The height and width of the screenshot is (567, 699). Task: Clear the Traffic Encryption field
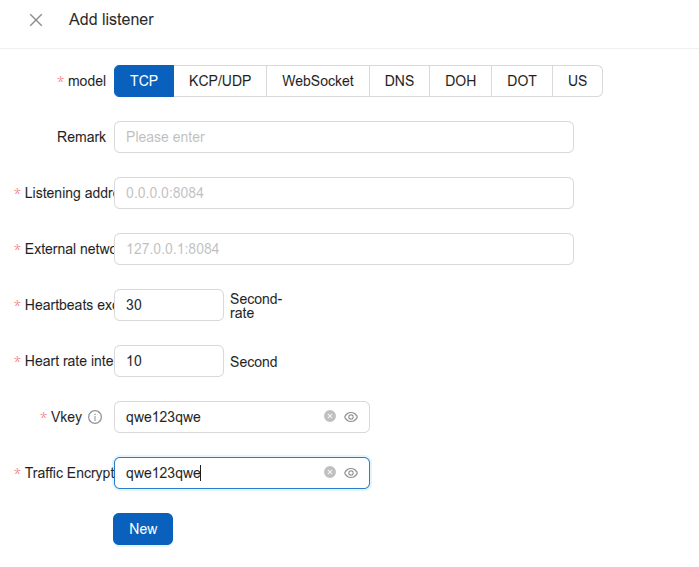[x=330, y=472]
